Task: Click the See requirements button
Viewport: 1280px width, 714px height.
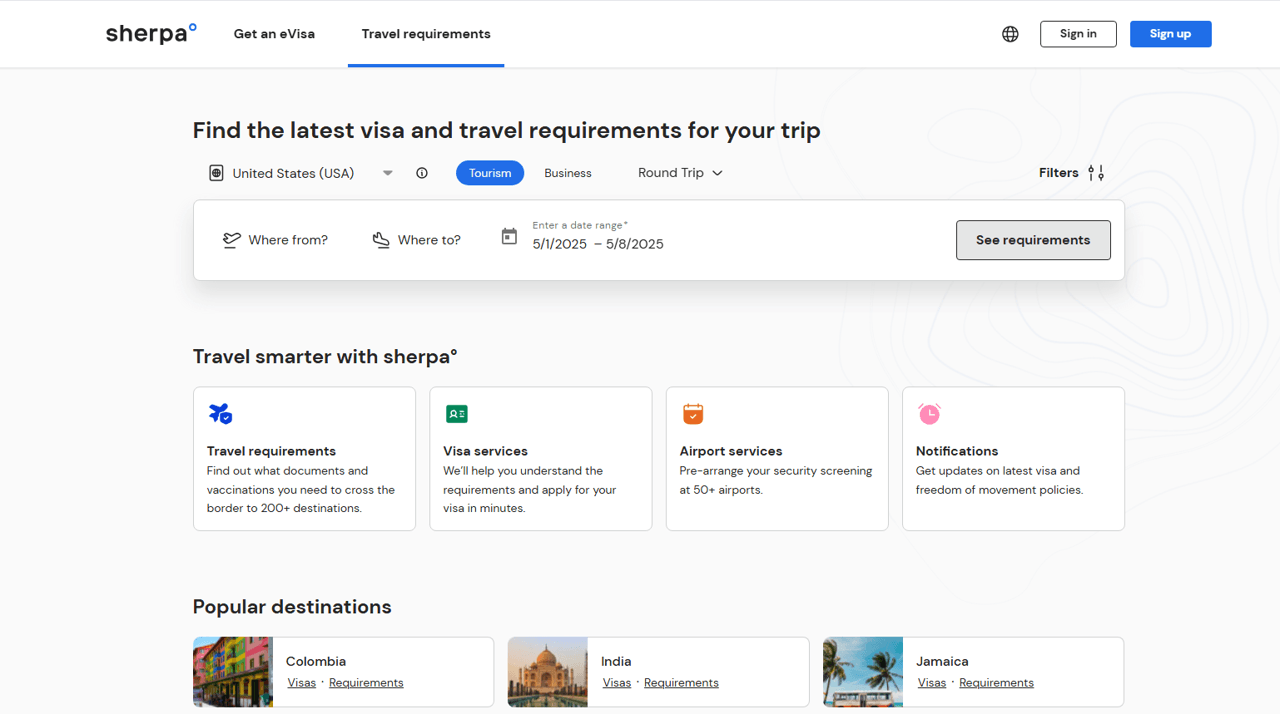Action: coord(1033,240)
